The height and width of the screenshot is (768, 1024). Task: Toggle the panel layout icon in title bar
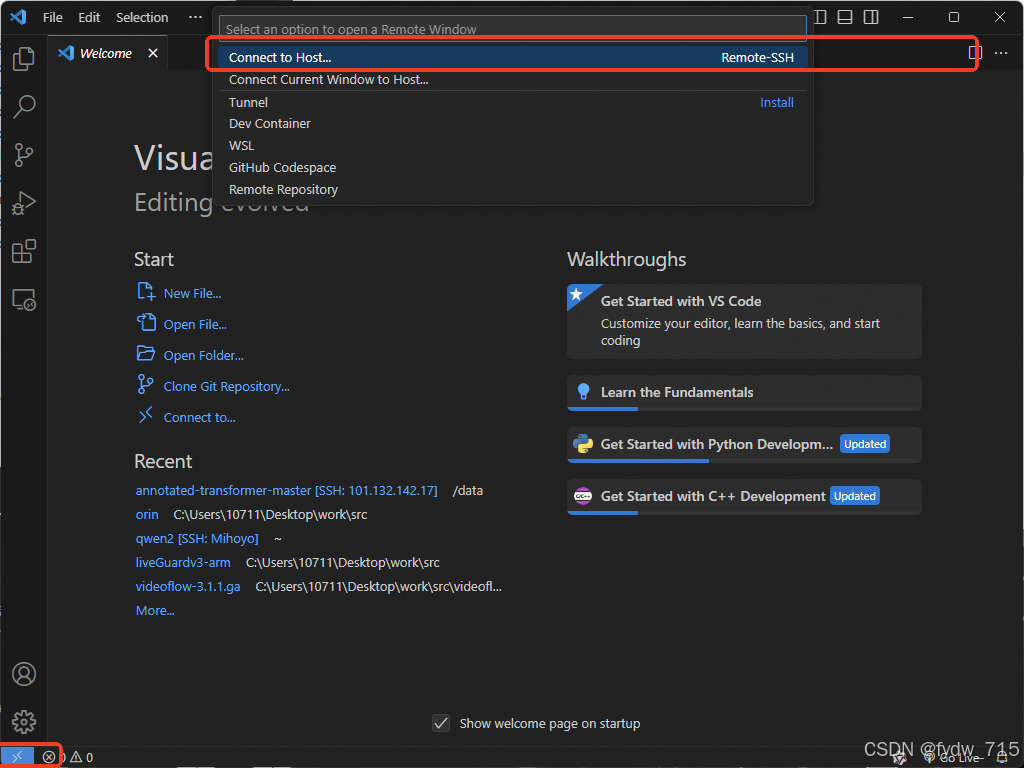(x=844, y=17)
